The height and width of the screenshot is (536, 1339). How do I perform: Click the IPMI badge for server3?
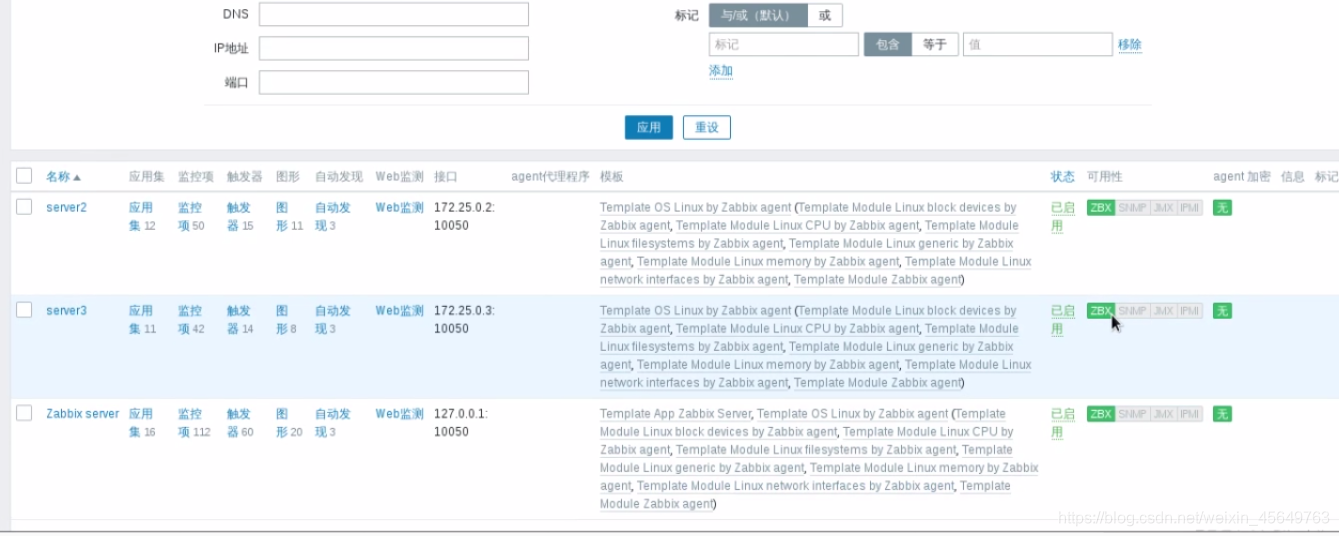[x=1189, y=310]
